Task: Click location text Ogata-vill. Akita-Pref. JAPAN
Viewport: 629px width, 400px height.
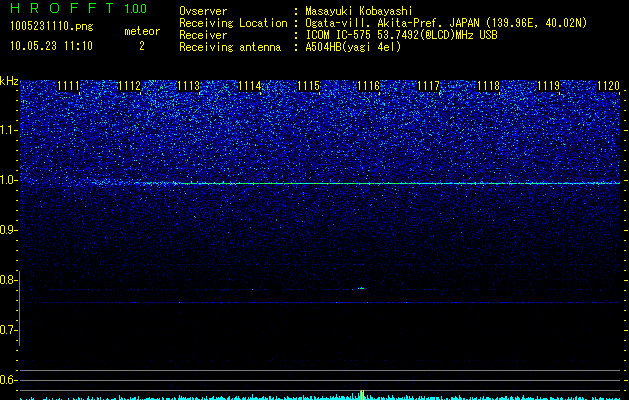Action: (391, 23)
